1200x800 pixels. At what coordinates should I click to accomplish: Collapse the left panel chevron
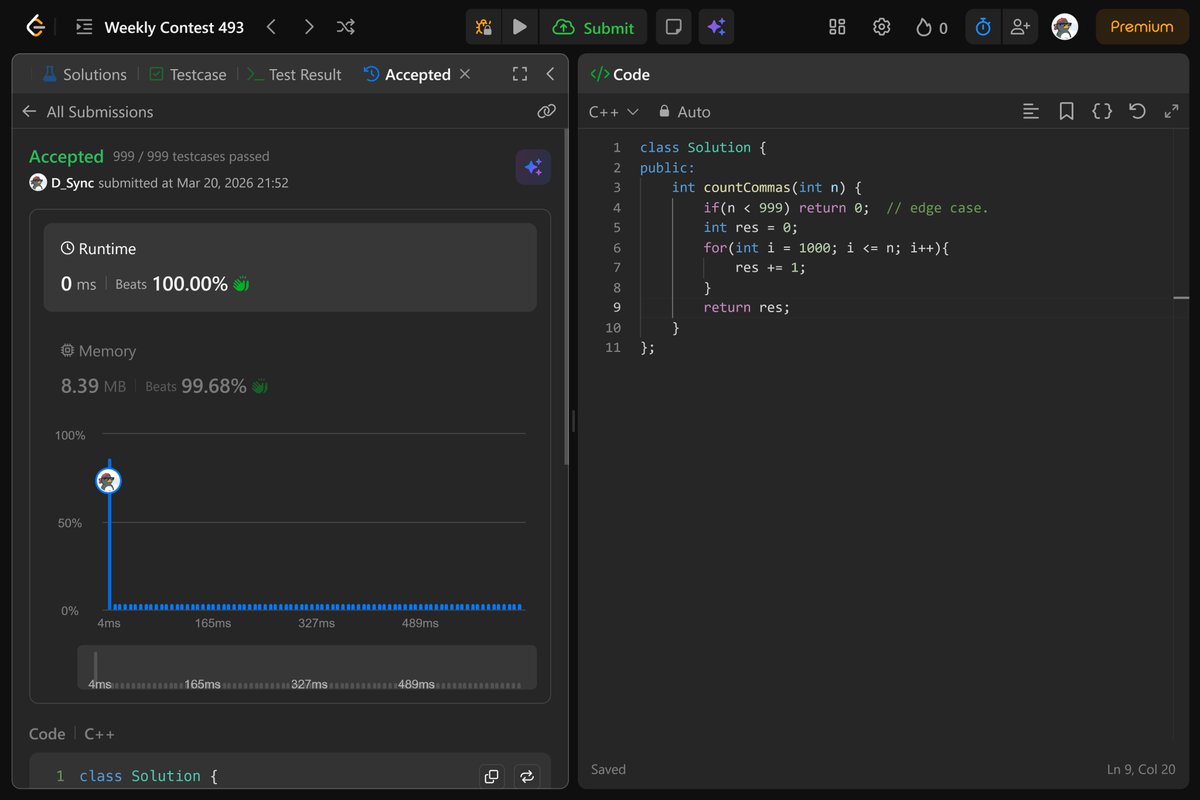pyautogui.click(x=550, y=74)
